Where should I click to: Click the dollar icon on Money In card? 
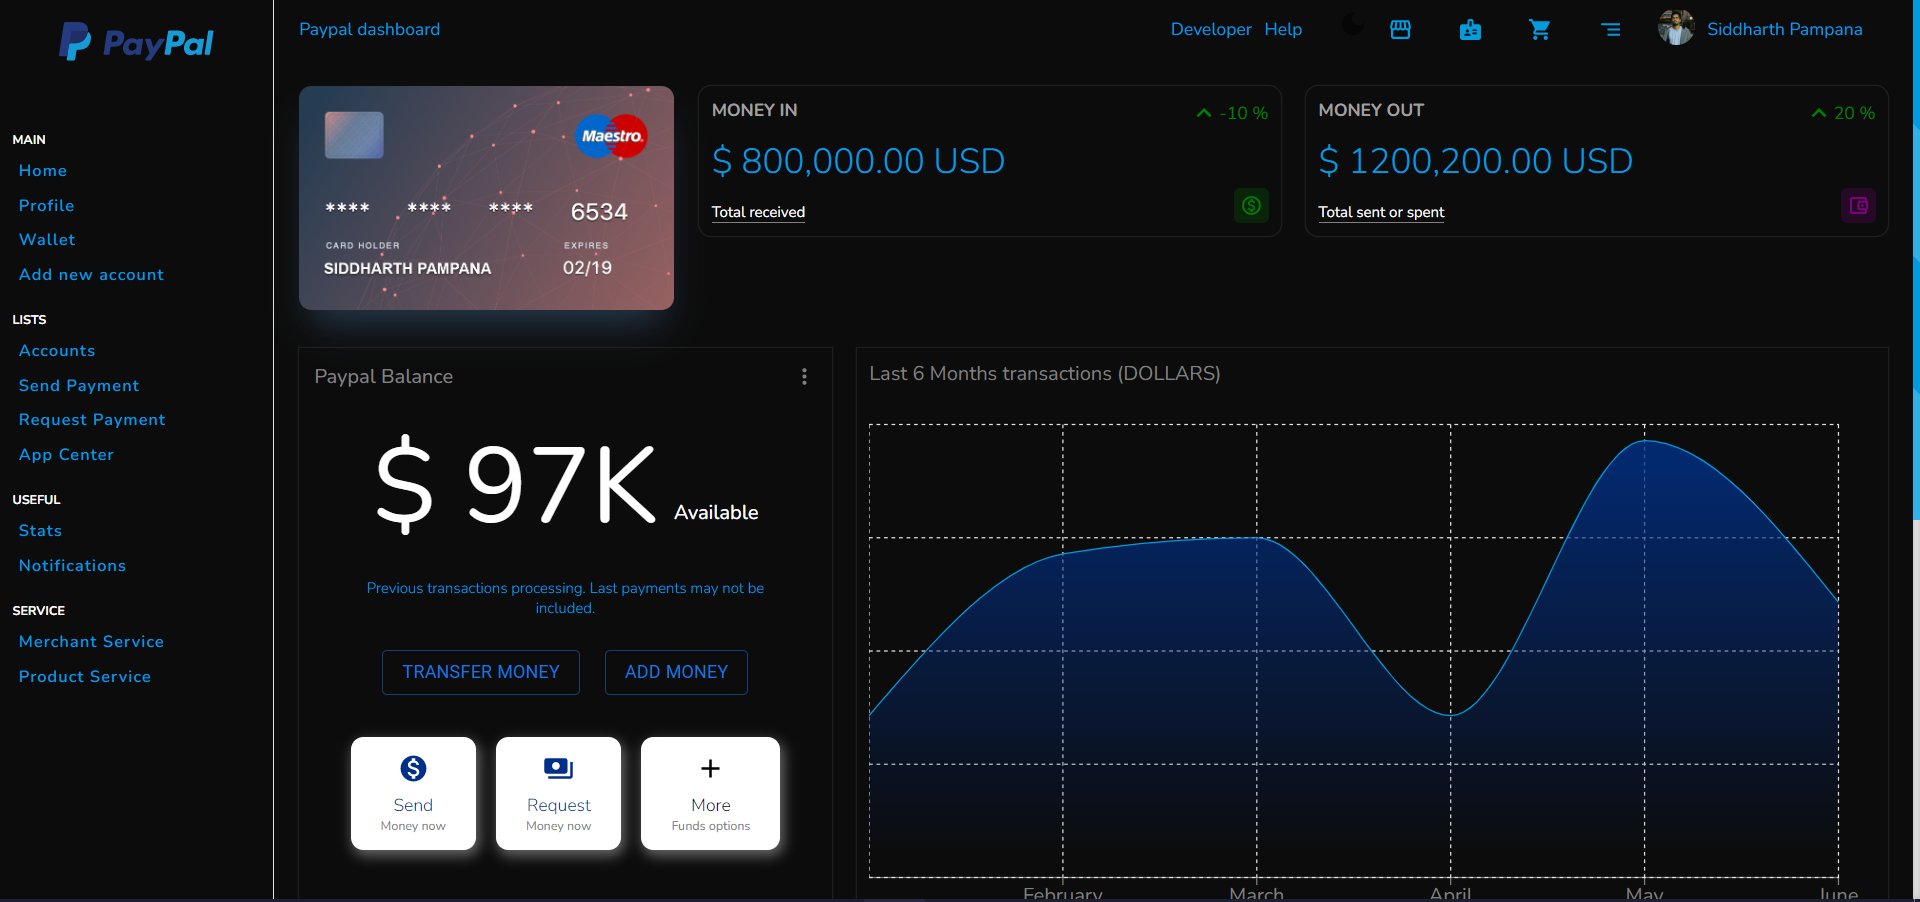pos(1251,206)
